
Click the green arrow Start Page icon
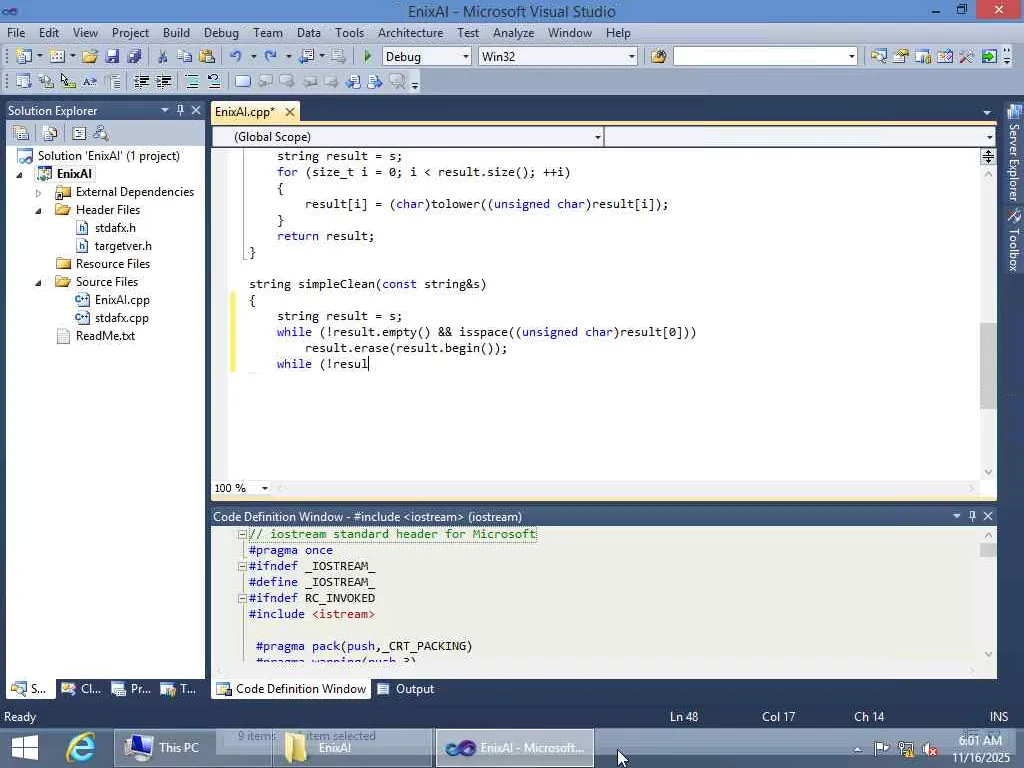click(x=989, y=57)
